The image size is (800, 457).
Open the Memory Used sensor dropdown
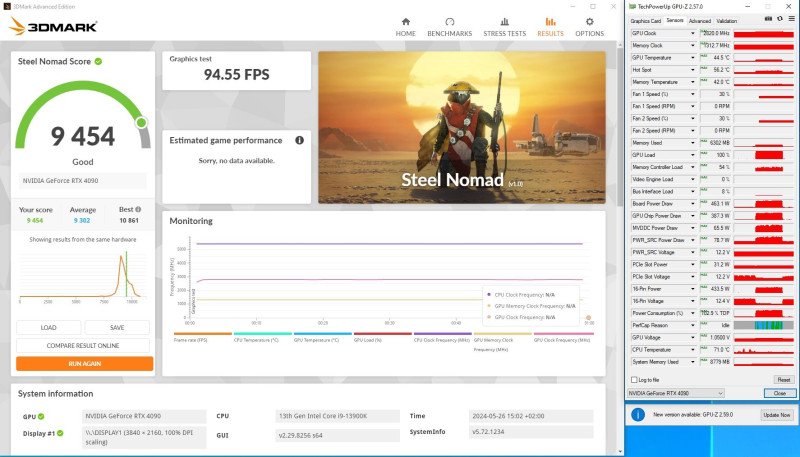pos(692,143)
